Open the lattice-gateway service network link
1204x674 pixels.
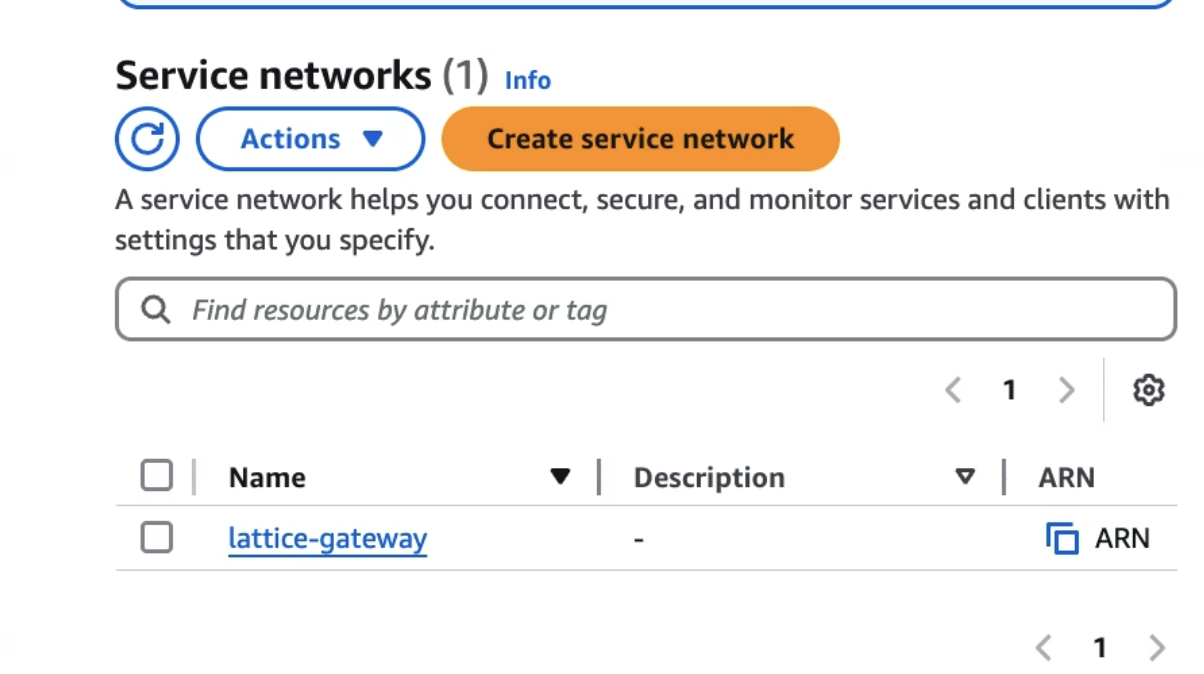(328, 539)
